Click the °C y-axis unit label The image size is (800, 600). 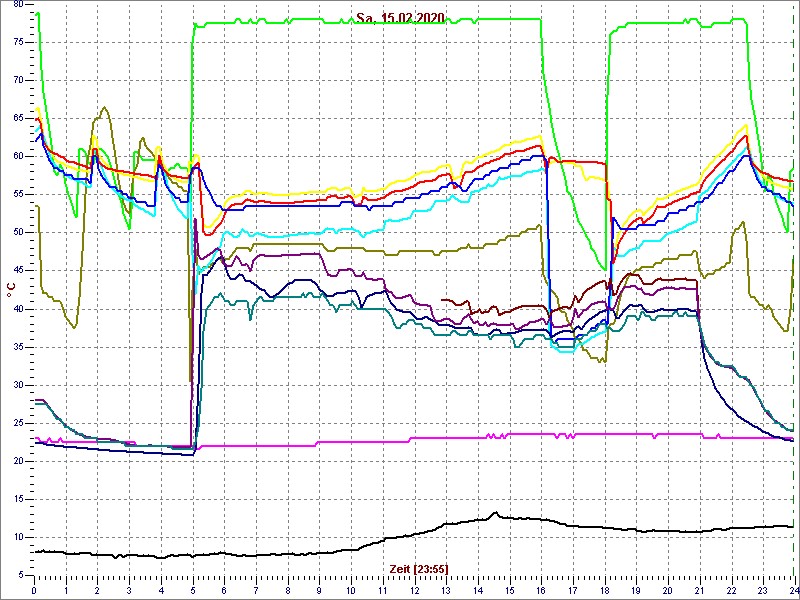[11, 290]
